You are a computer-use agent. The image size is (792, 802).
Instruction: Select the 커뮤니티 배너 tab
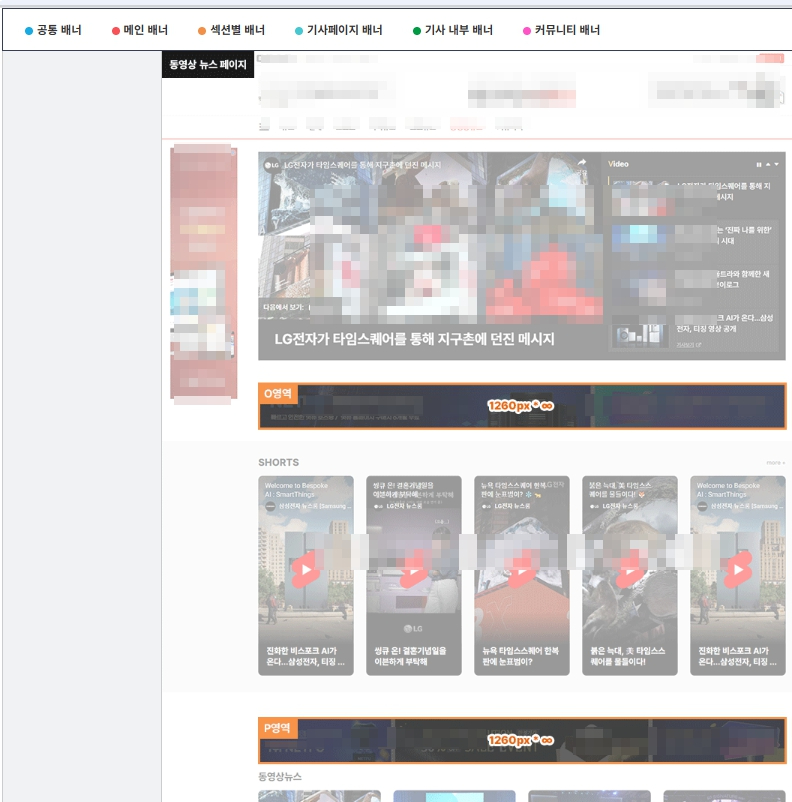tap(562, 30)
